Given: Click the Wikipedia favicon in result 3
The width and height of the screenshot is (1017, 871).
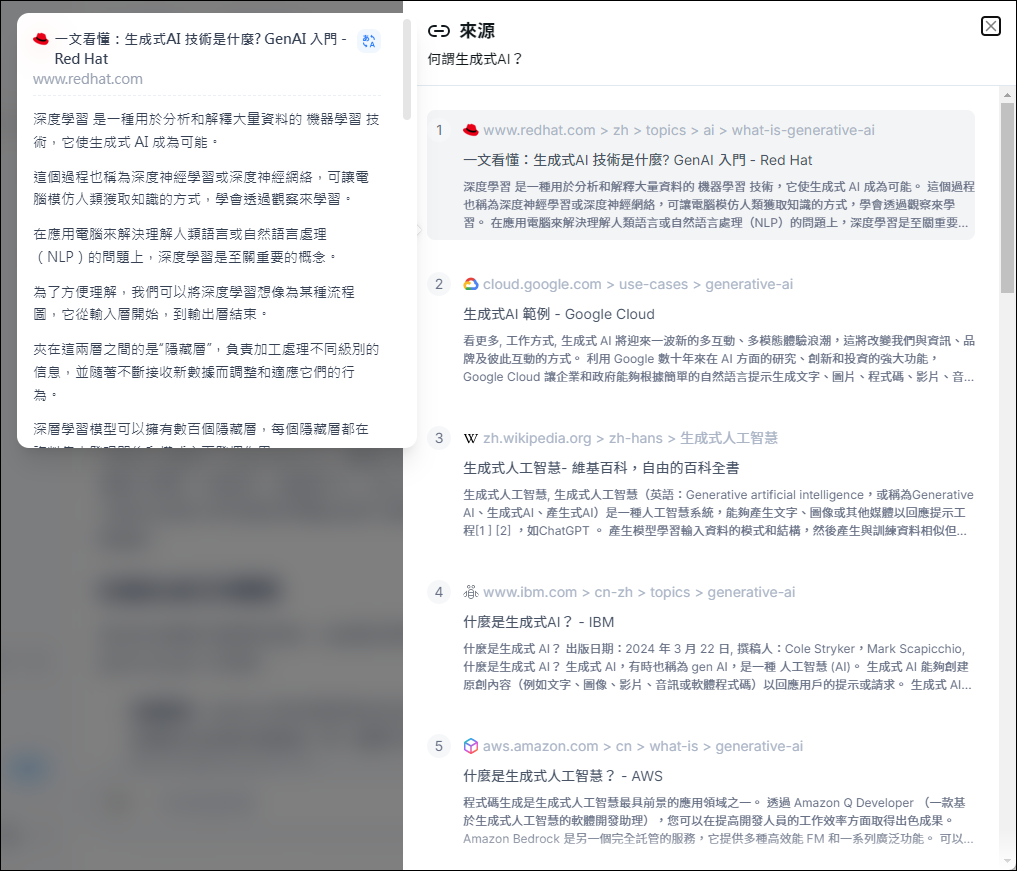Looking at the screenshot, I should tap(471, 438).
